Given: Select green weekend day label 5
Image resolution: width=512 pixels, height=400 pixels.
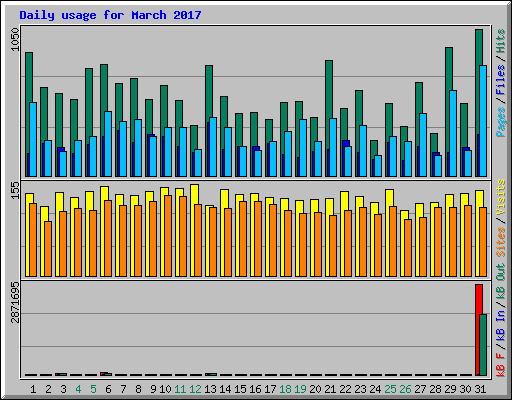Looking at the screenshot, I should [93, 389].
